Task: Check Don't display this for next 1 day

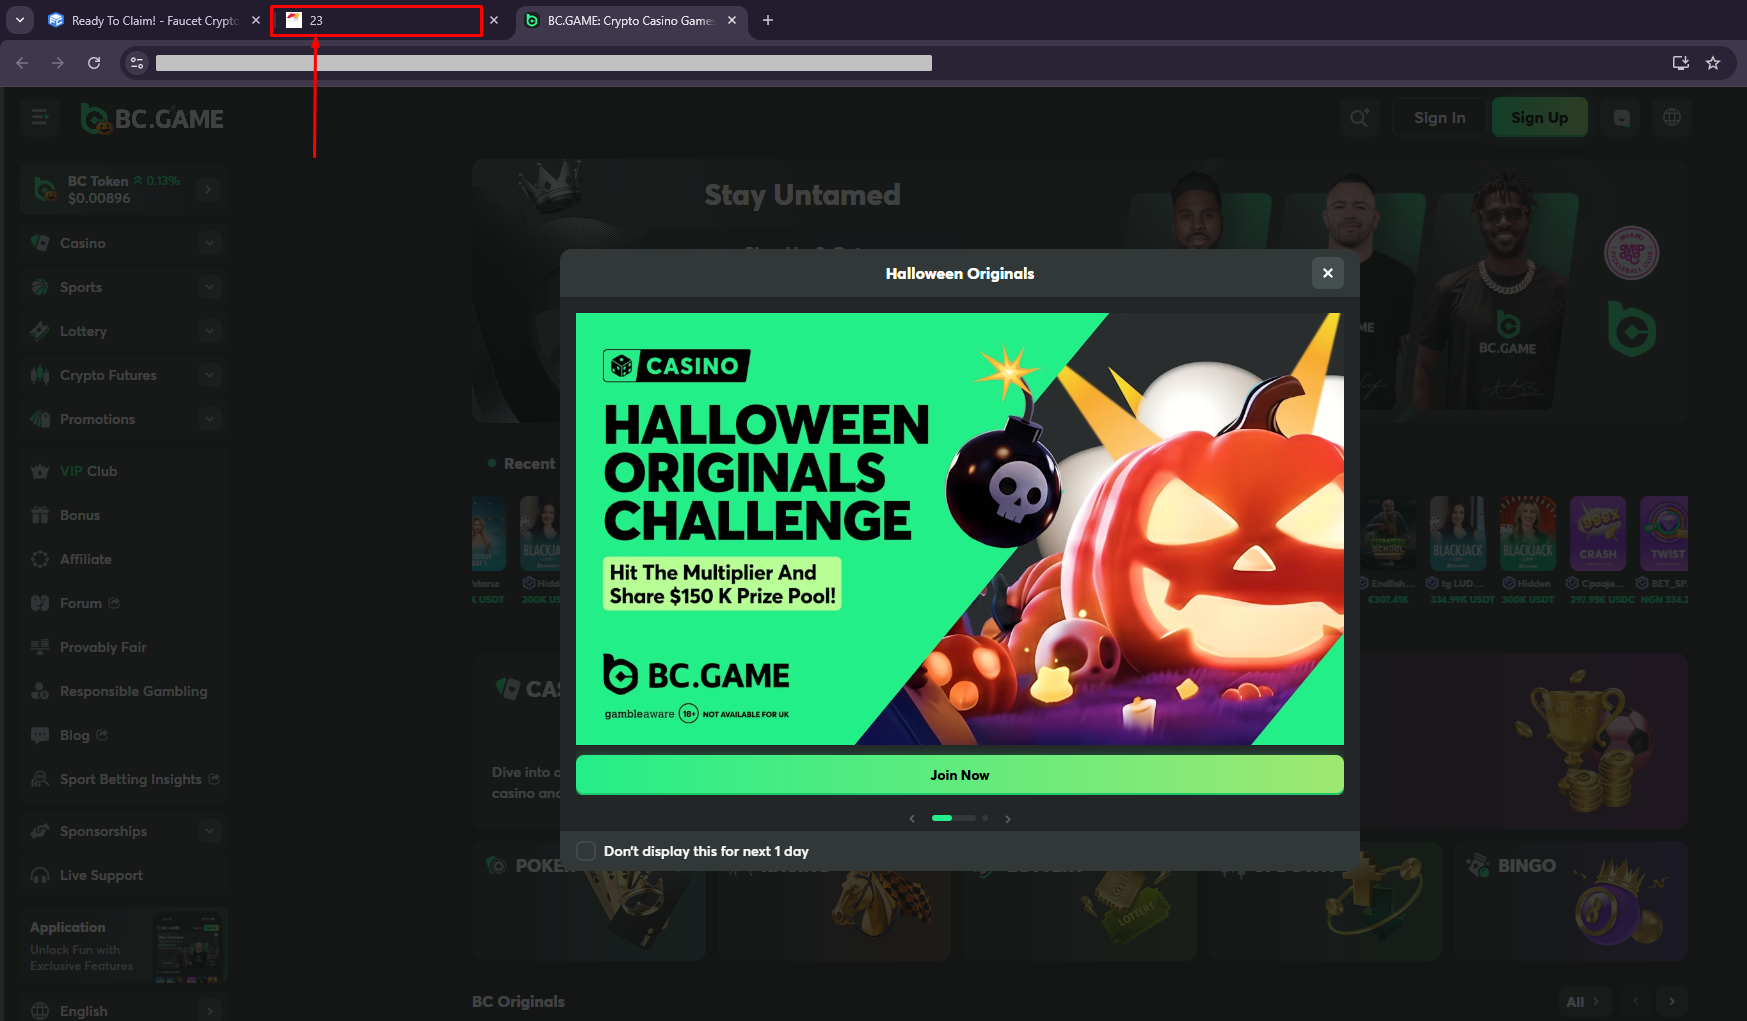Action: [586, 851]
